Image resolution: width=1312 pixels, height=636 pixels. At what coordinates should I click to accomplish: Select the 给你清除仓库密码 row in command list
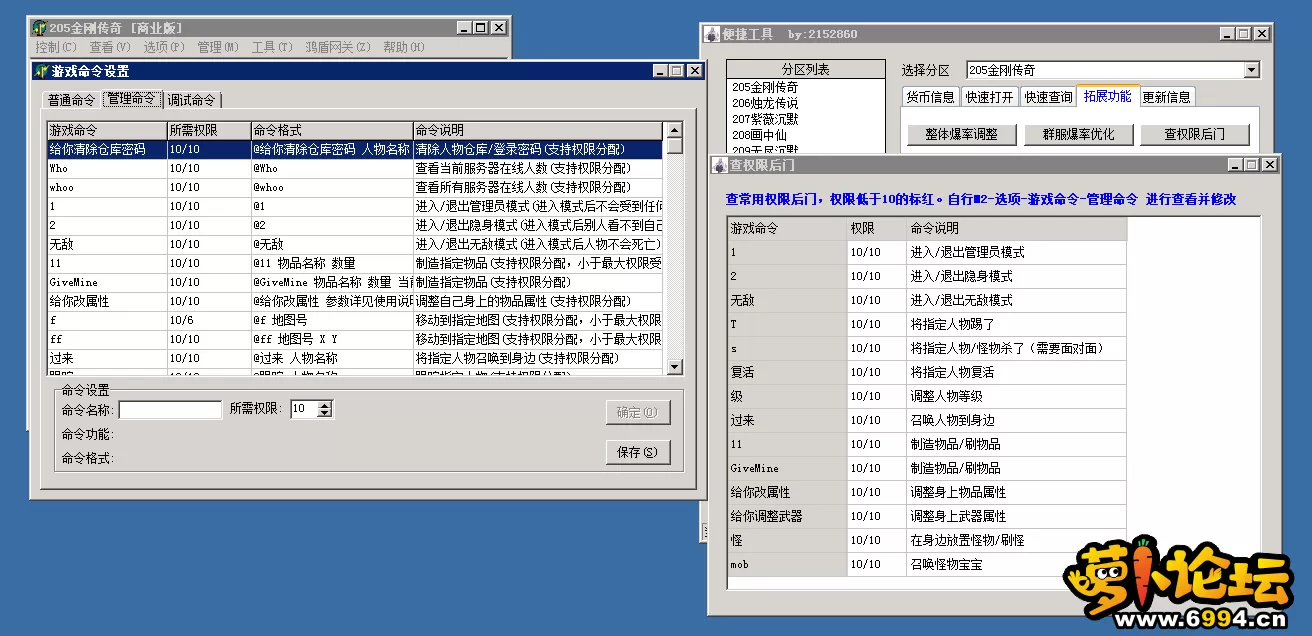[355, 149]
